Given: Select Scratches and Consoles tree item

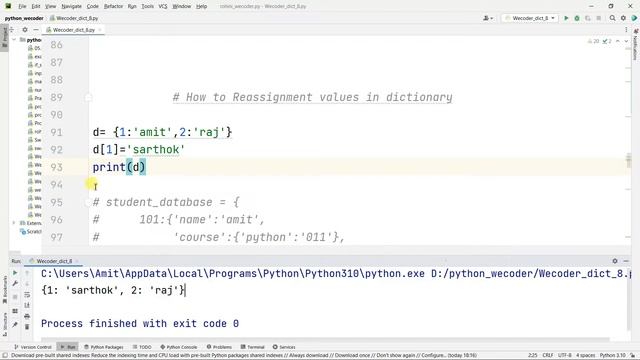Looking at the screenshot, I should [x=31, y=231].
